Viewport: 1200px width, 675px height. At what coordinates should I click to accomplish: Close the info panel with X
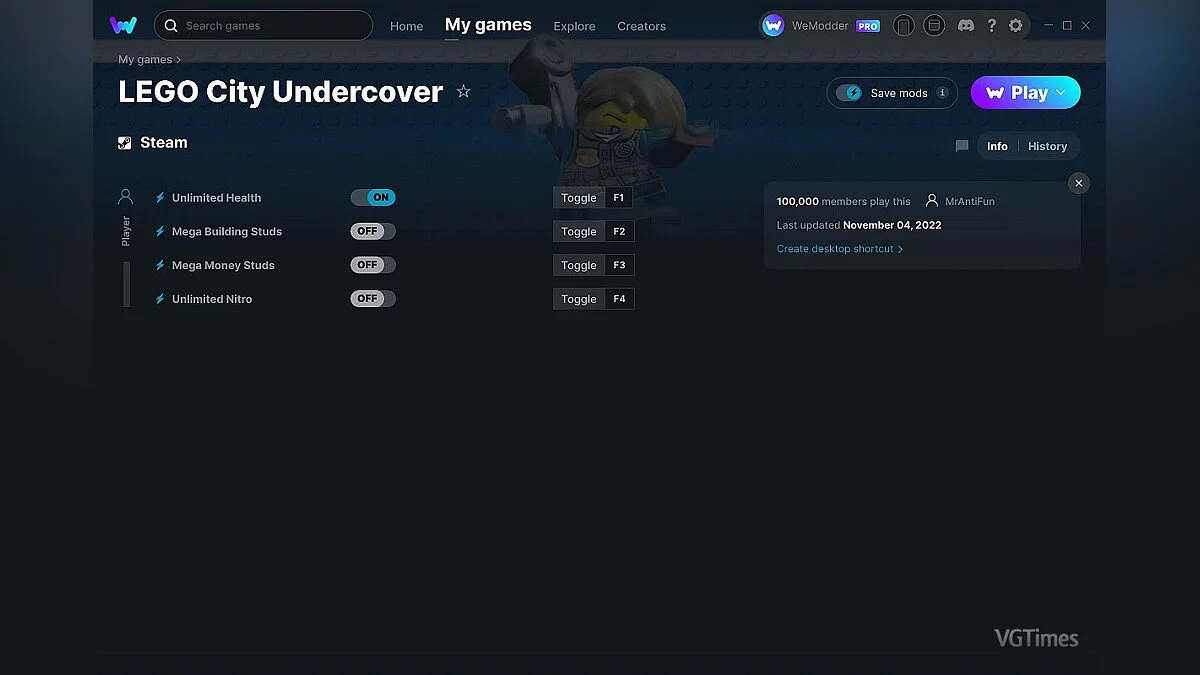pos(1078,183)
